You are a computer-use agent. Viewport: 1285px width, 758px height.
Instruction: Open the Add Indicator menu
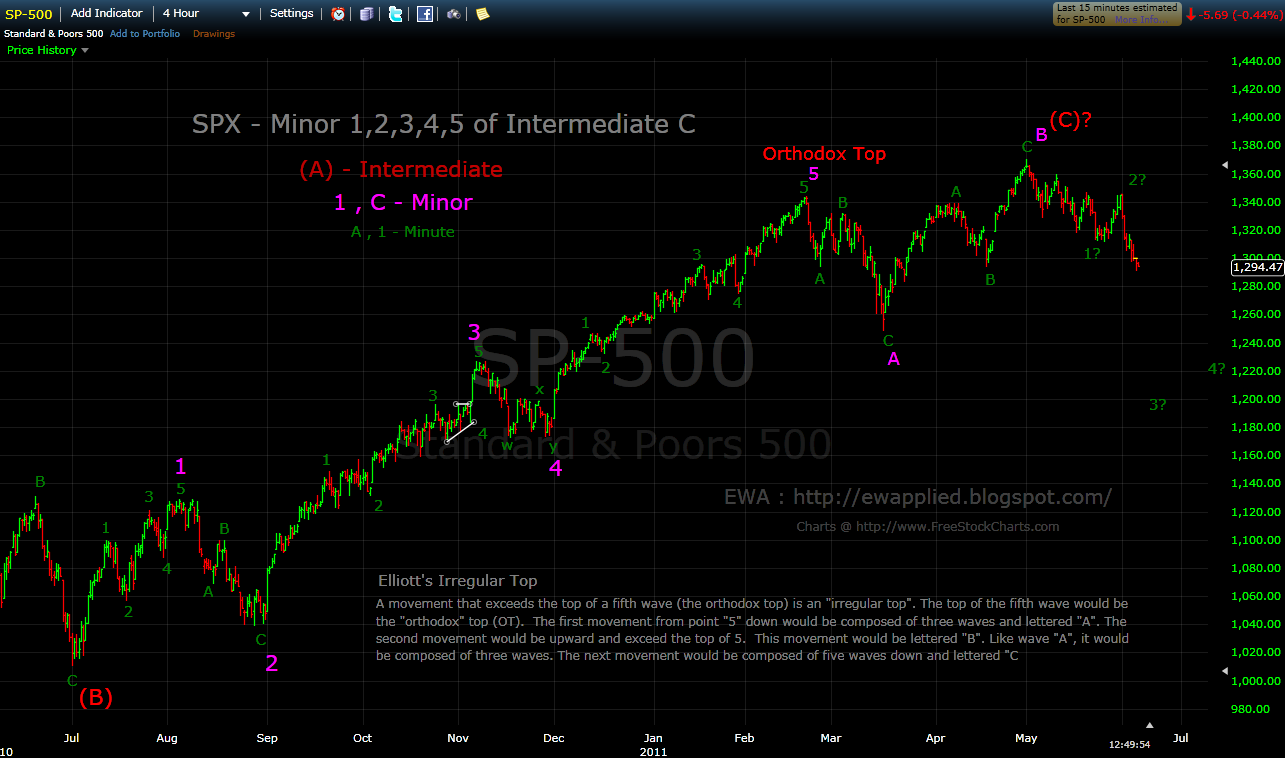[x=106, y=14]
